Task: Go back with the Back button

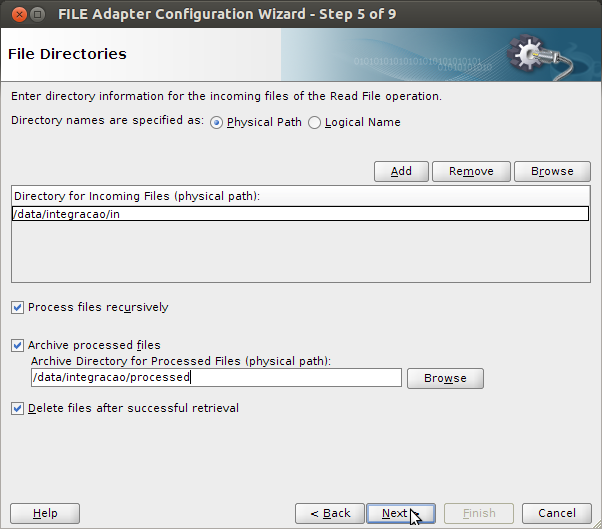Action: click(330, 514)
